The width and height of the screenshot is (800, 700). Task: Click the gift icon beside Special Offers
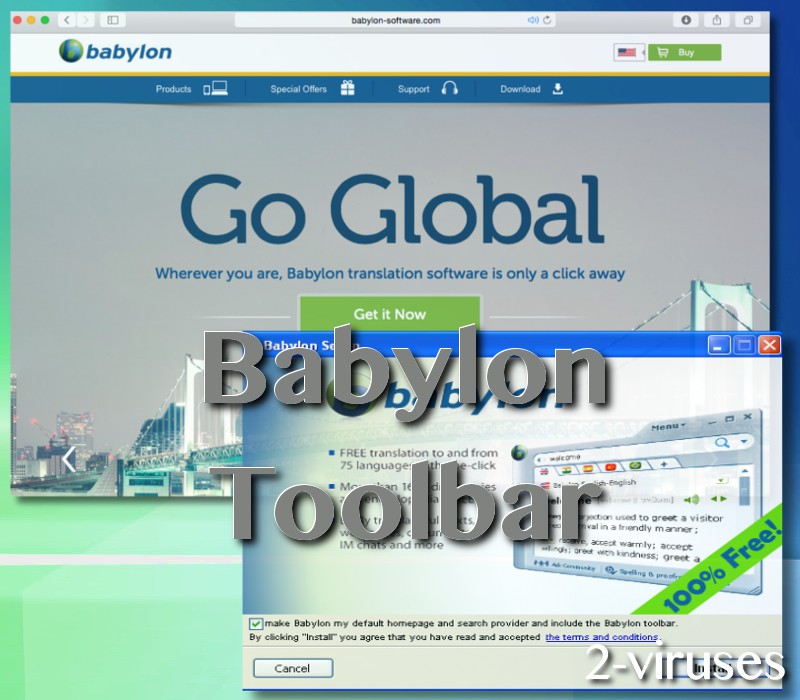347,88
